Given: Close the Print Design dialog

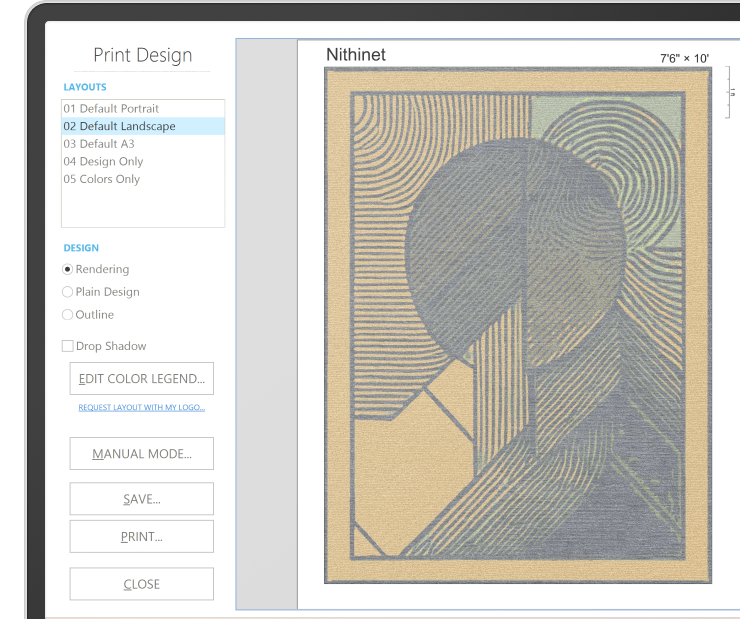Looking at the screenshot, I should coord(141,584).
